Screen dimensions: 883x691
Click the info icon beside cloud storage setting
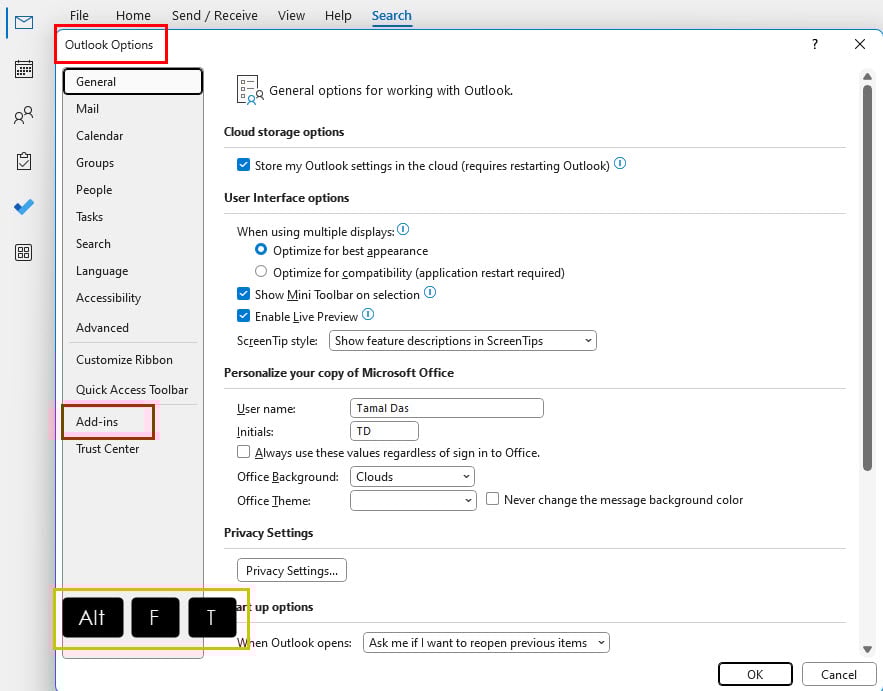pos(620,163)
